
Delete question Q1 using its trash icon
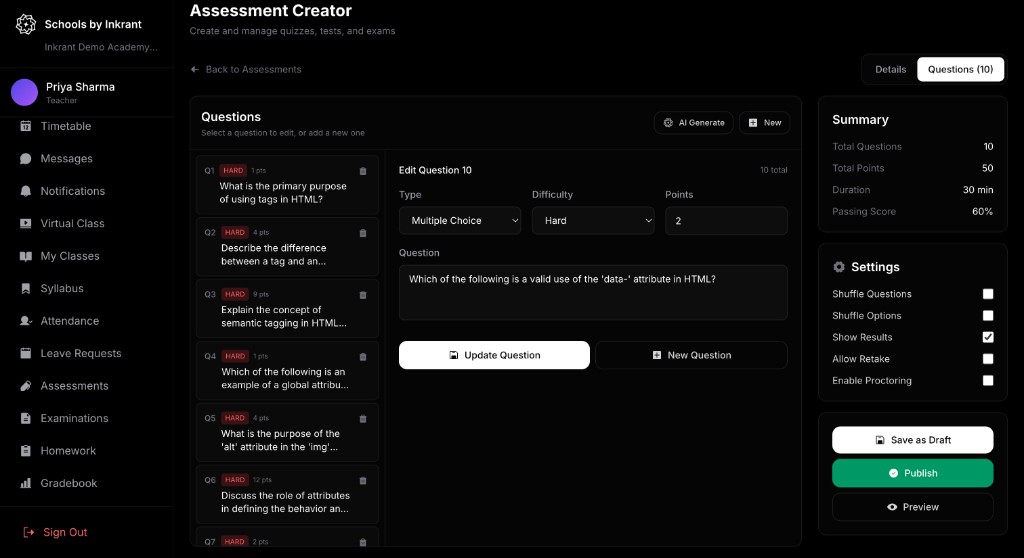pos(363,171)
